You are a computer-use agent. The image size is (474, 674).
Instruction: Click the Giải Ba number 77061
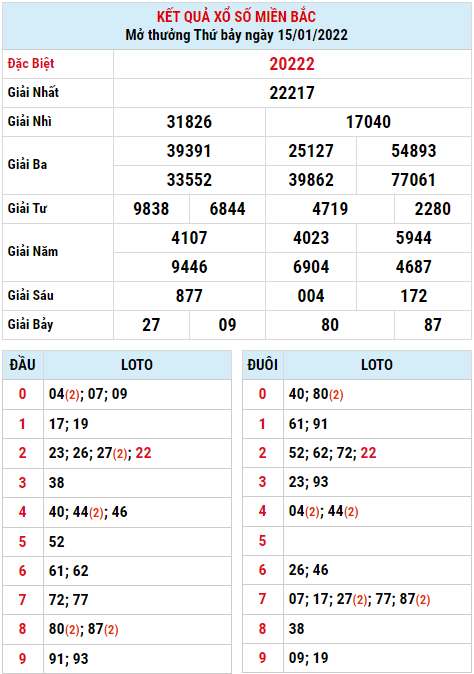tap(413, 180)
